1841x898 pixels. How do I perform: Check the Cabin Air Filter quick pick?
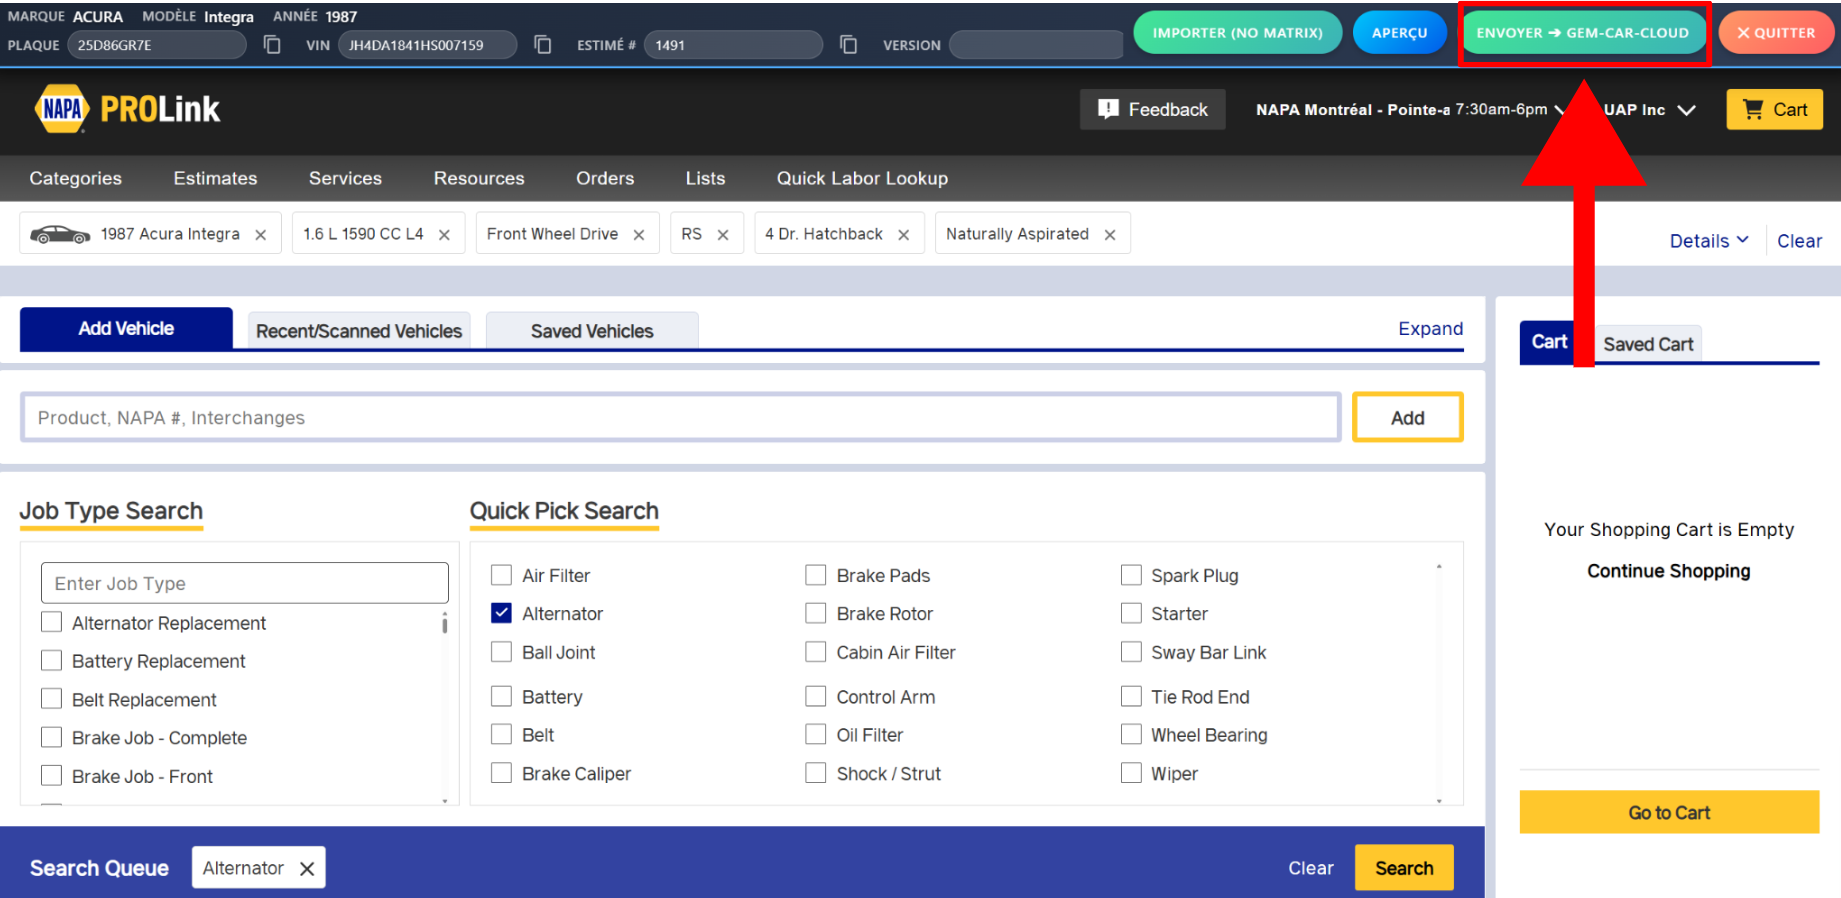click(816, 652)
